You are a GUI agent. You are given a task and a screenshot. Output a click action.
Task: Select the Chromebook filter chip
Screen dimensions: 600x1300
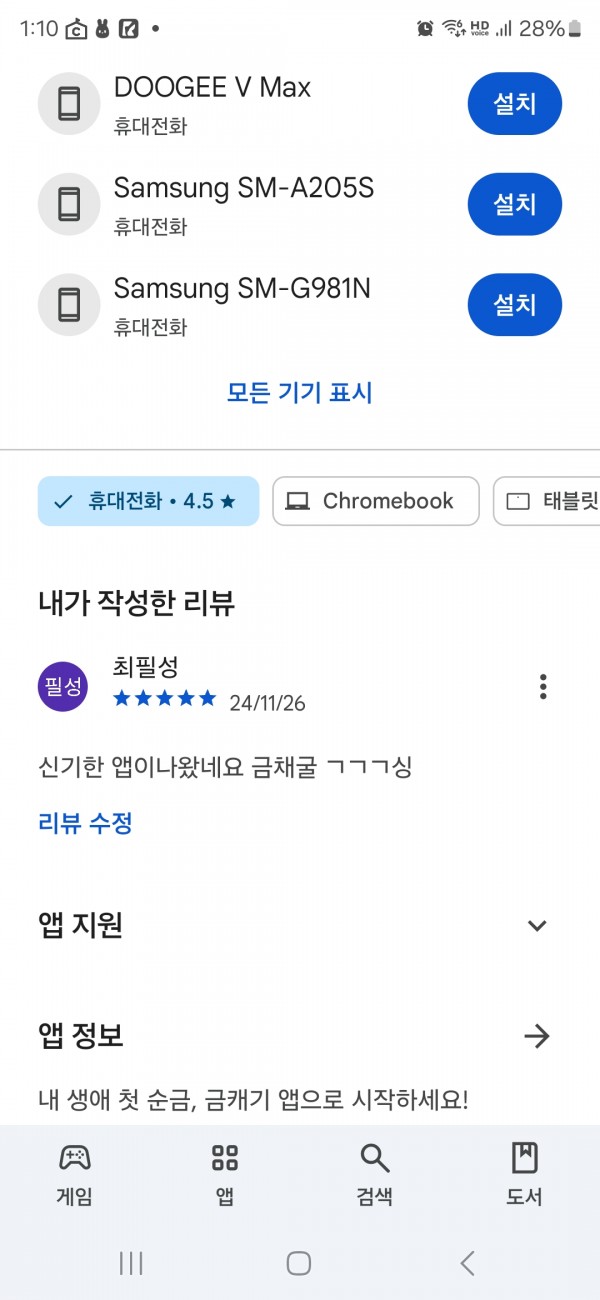[376, 501]
